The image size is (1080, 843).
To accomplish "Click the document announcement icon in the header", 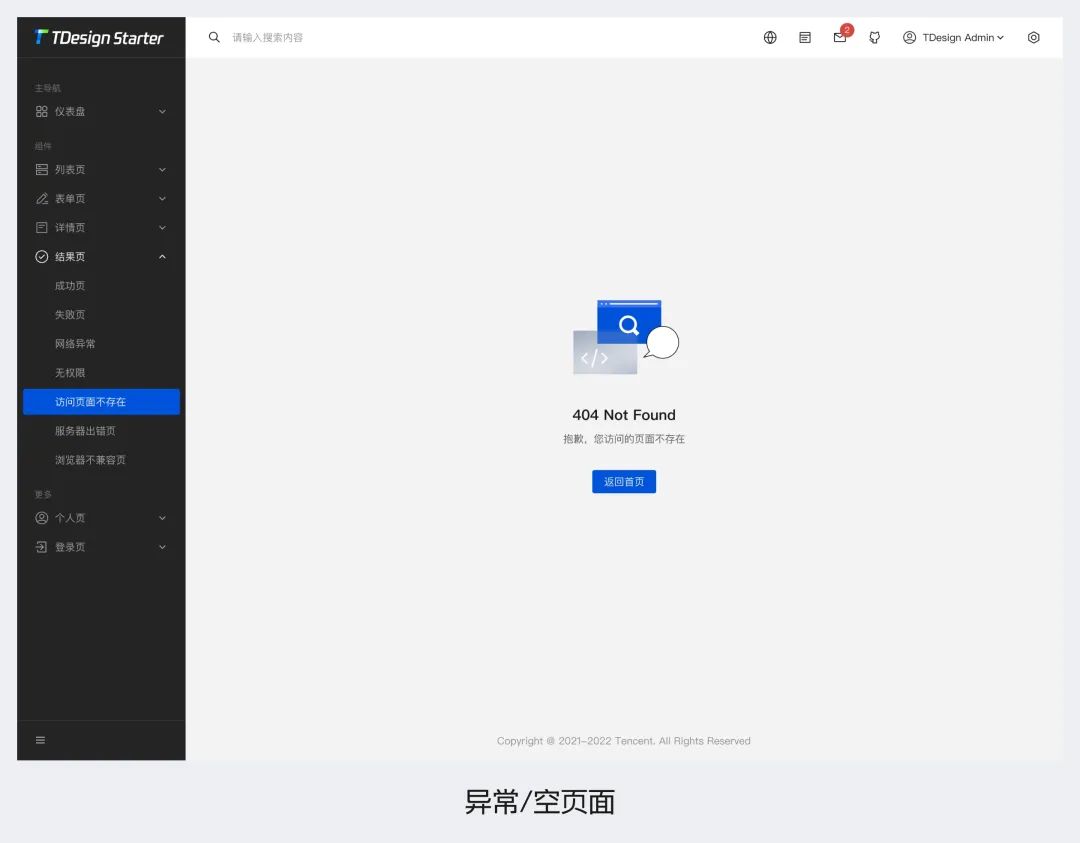I will pos(805,37).
